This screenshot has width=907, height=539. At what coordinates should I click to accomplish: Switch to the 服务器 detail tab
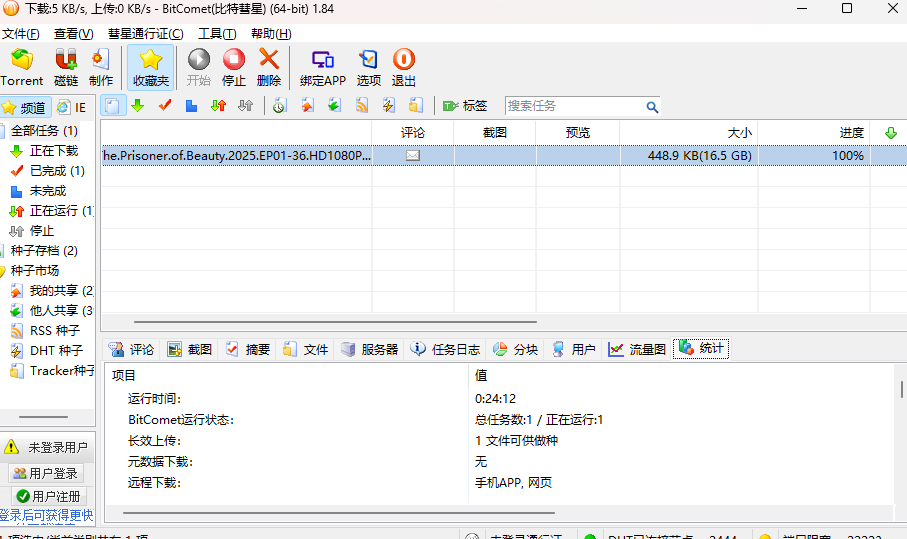coord(370,349)
